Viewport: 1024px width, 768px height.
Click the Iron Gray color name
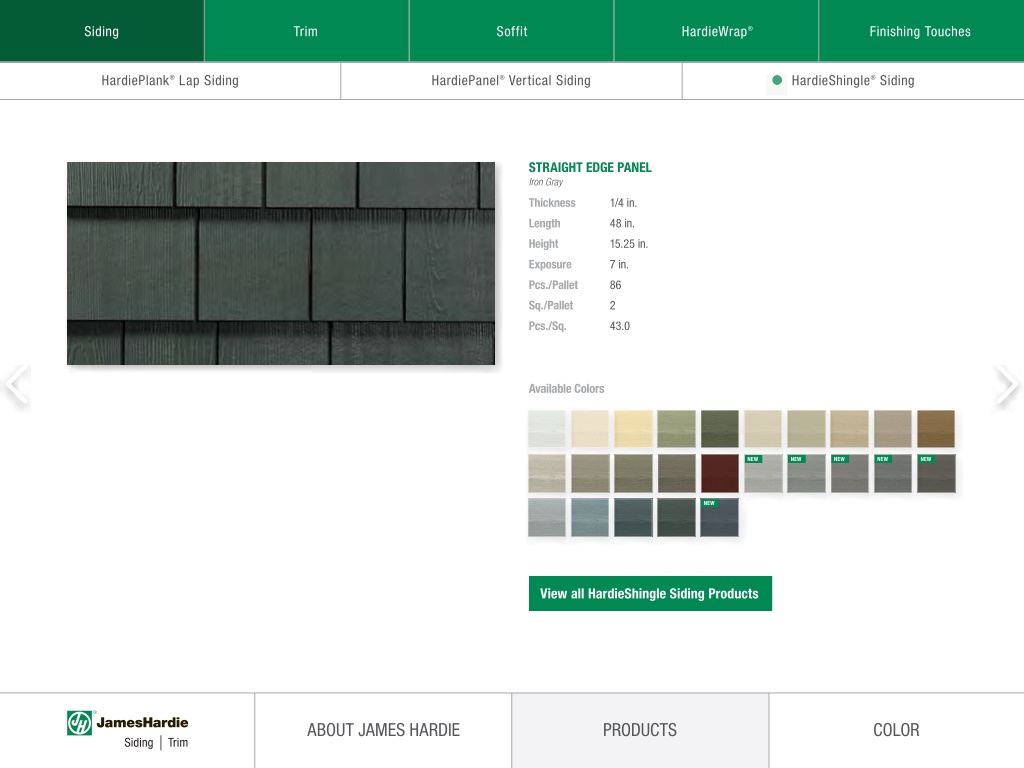[546, 182]
